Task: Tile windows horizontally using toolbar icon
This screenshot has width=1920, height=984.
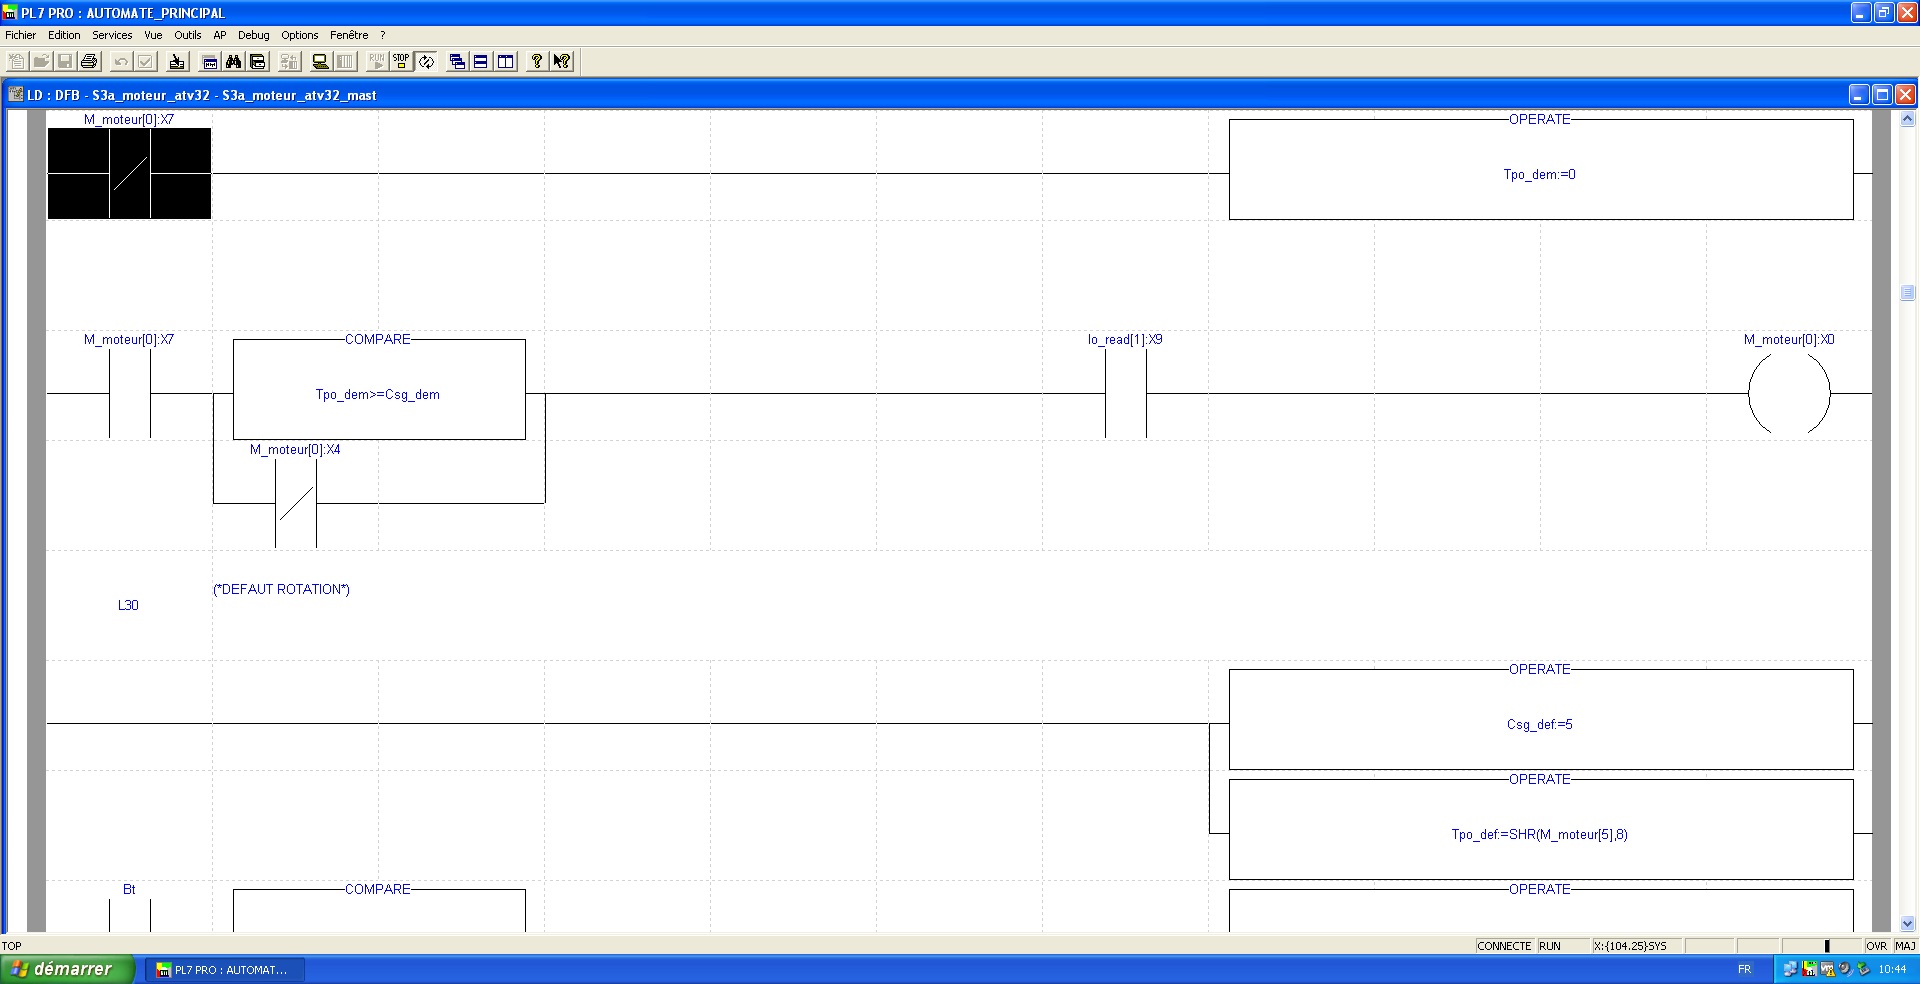Action: 481,62
